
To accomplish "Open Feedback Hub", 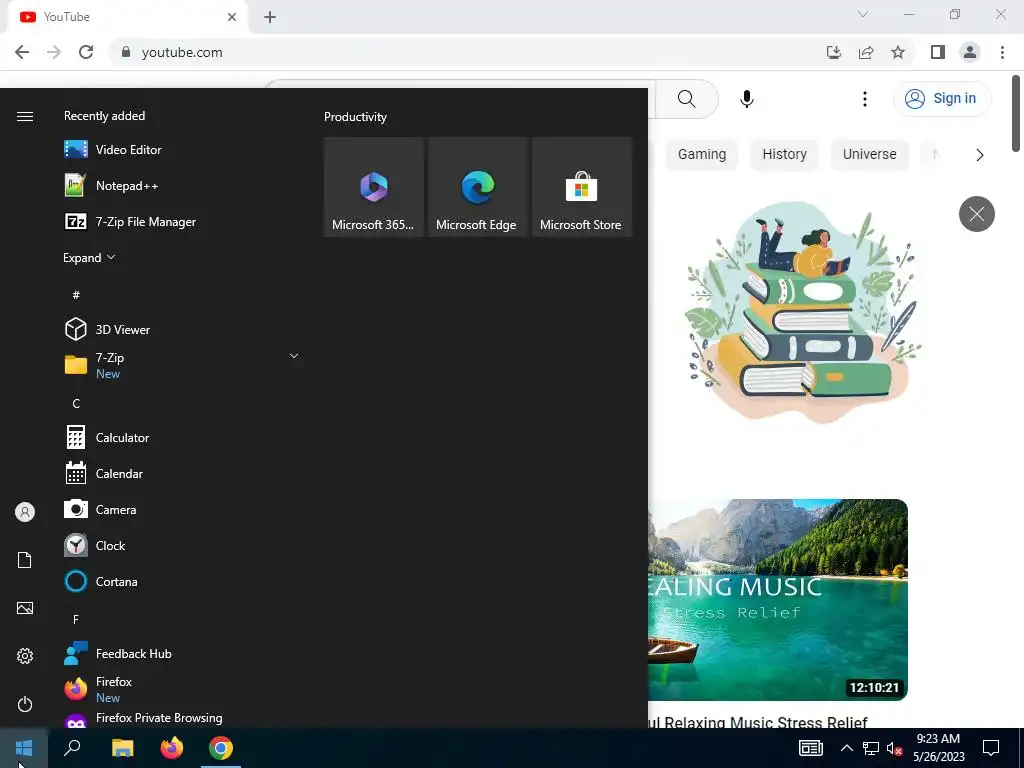I will tap(180, 654).
